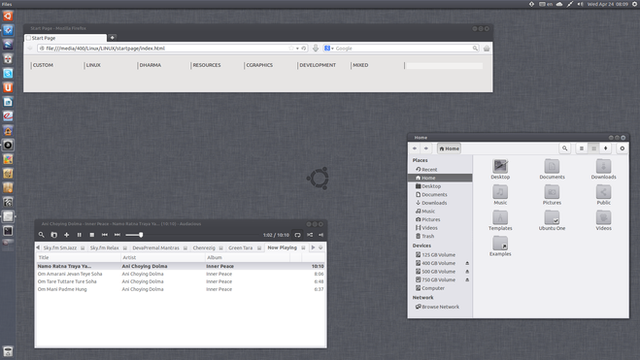Stop playback in Audacious
640x360 pixels.
tap(92, 235)
